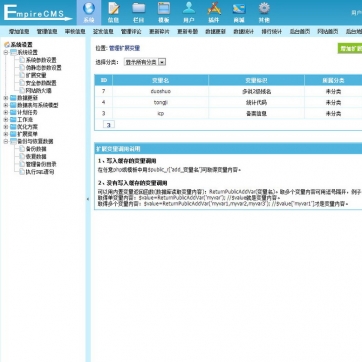362x362 pixels.
Task: Click the 系统设置 root icon atop the tree
Action: point(7,45)
